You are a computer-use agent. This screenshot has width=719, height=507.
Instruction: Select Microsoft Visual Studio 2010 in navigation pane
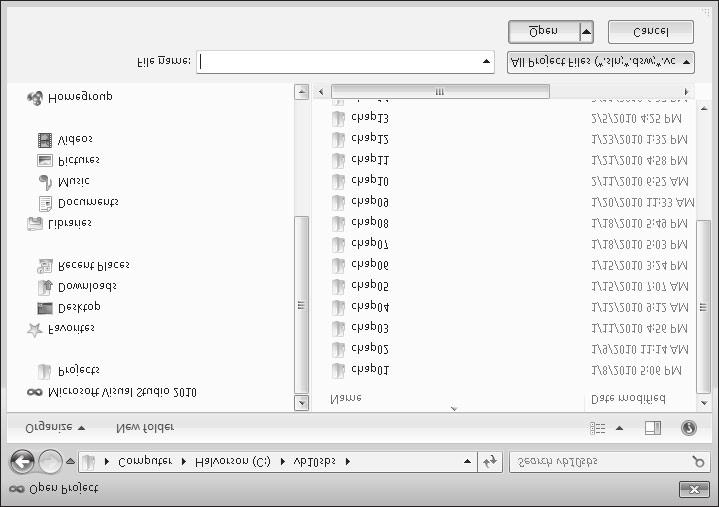tap(122, 392)
